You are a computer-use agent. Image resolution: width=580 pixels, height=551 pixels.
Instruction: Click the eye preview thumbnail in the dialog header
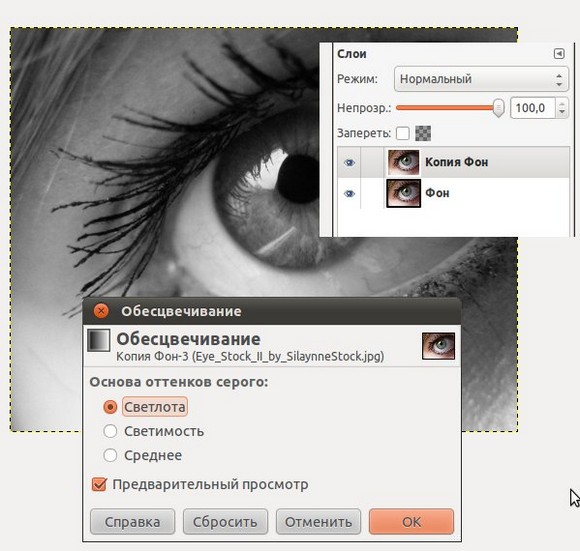pyautogui.click(x=438, y=346)
